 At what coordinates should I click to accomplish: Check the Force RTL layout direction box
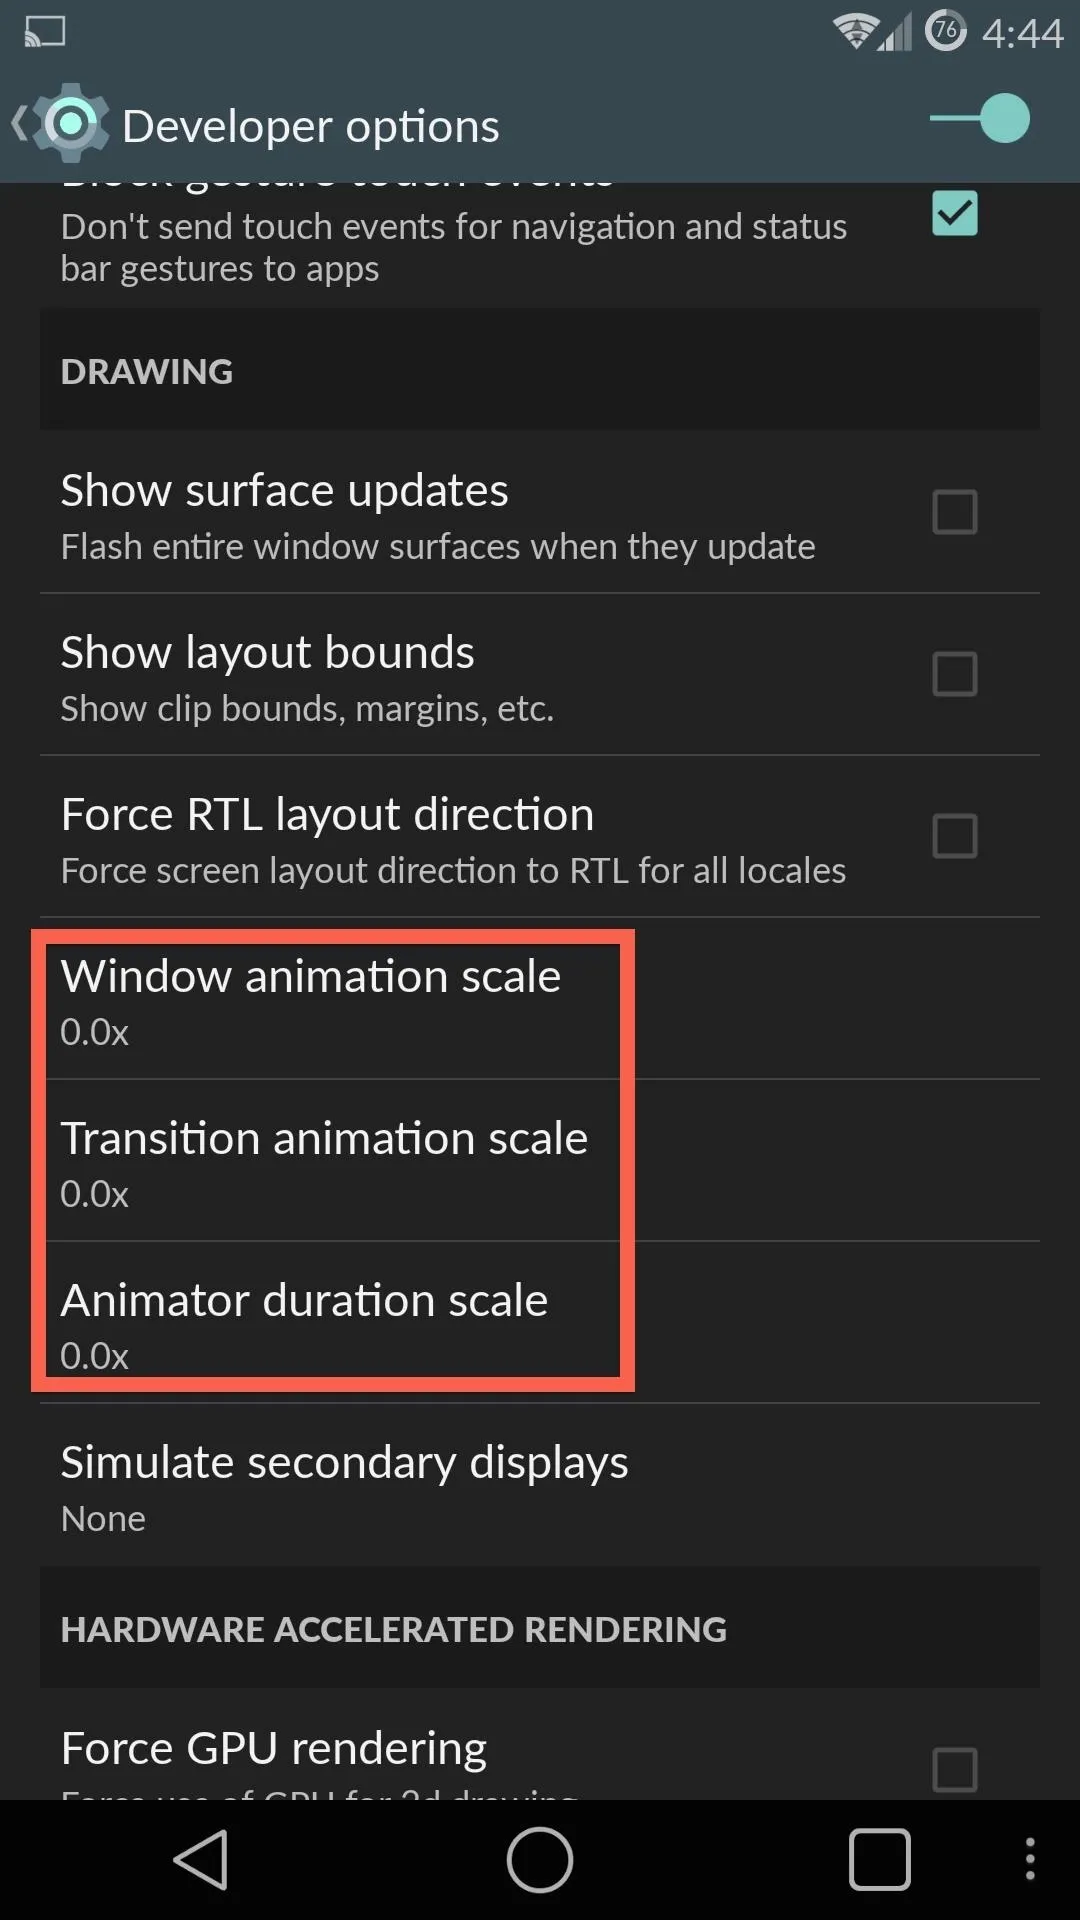tap(955, 836)
